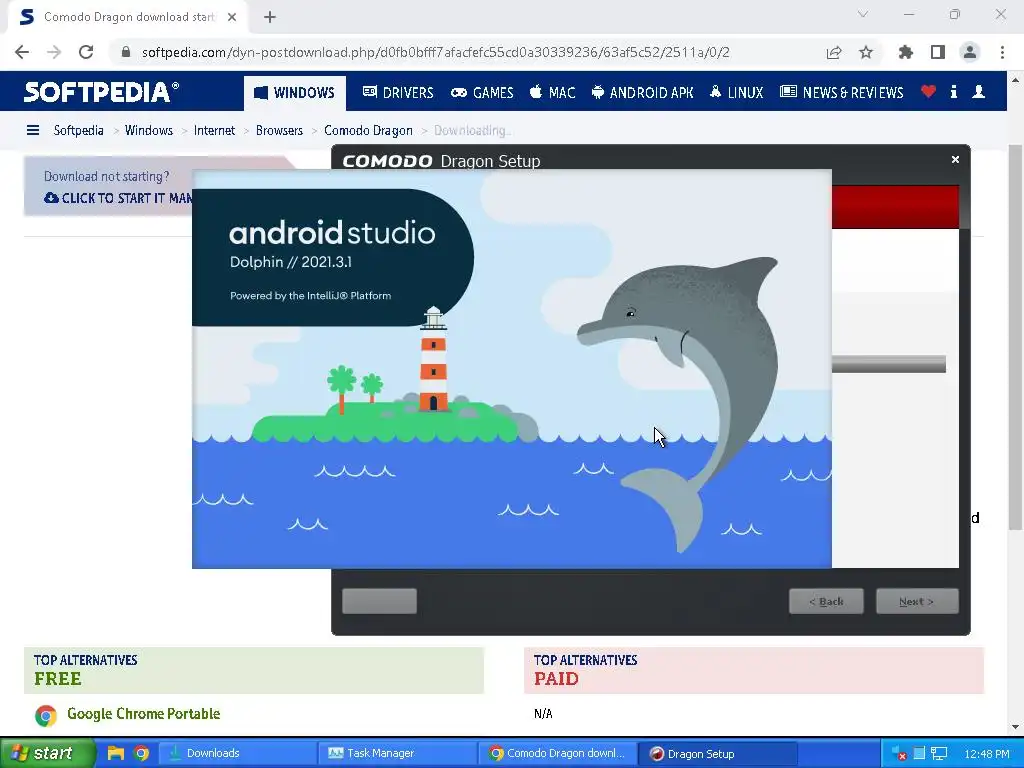The height and width of the screenshot is (768, 1024).
Task: Open file explorer quick launch icon
Action: pyautogui.click(x=116, y=753)
